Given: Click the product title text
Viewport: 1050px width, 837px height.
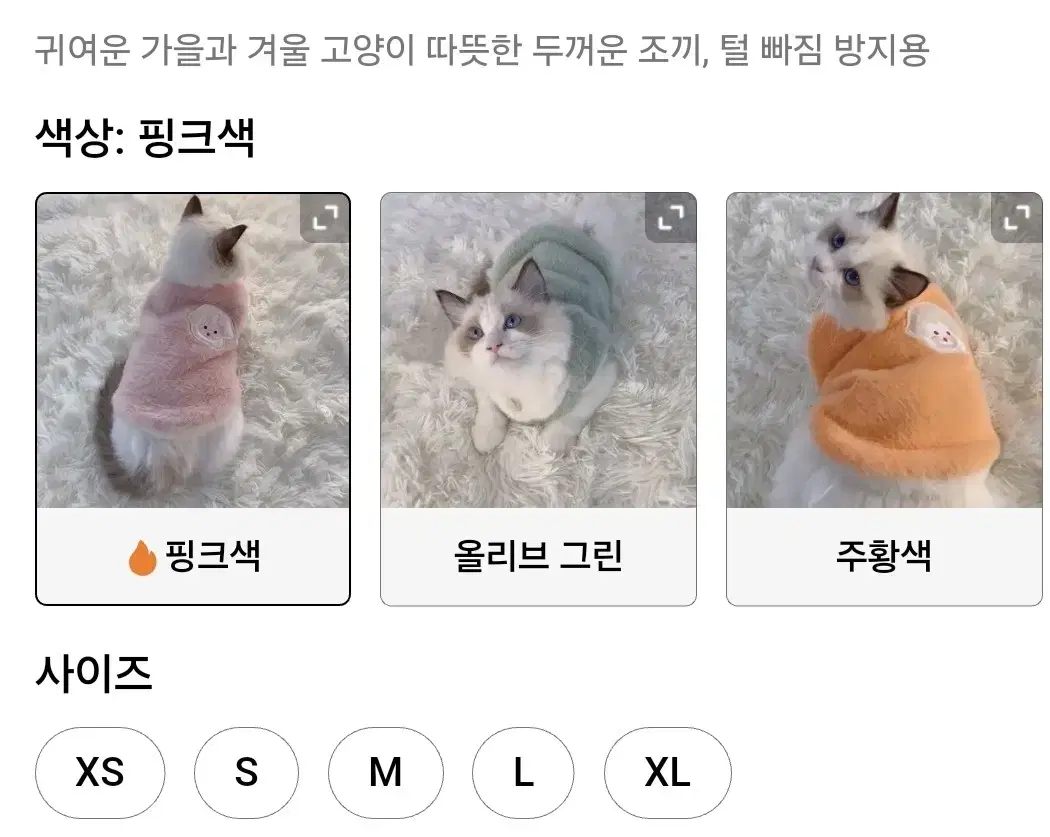Looking at the screenshot, I should point(481,50).
